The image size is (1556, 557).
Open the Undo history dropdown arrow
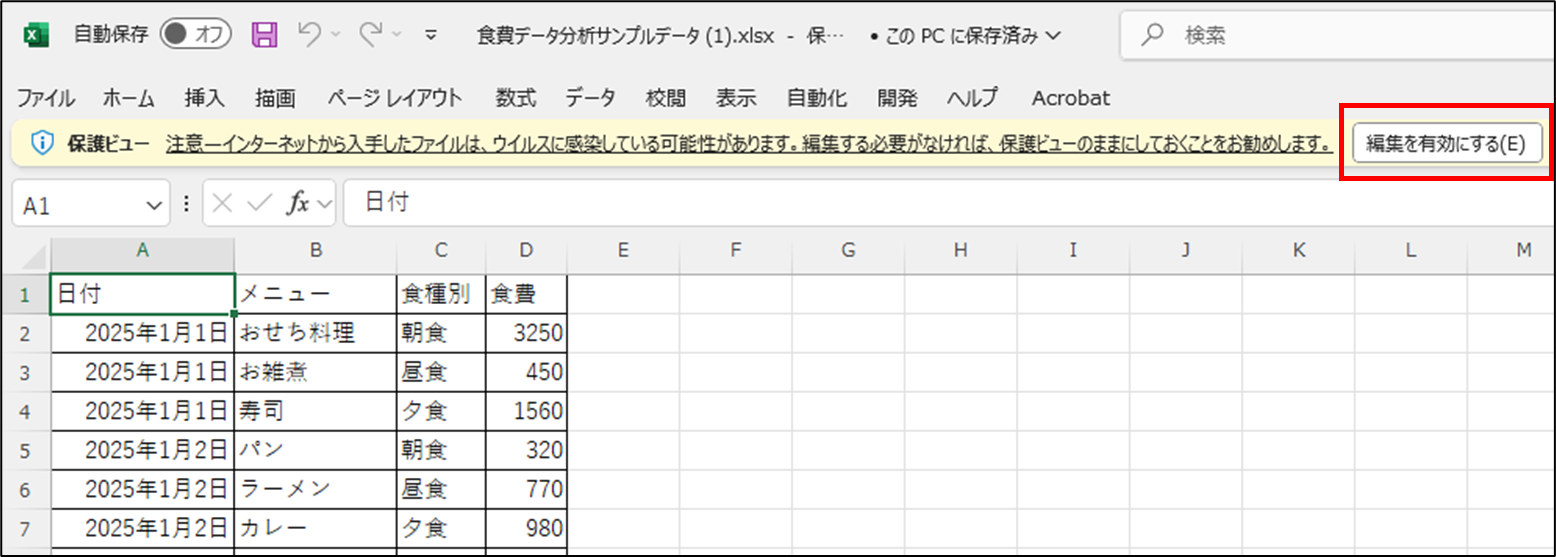click(336, 35)
